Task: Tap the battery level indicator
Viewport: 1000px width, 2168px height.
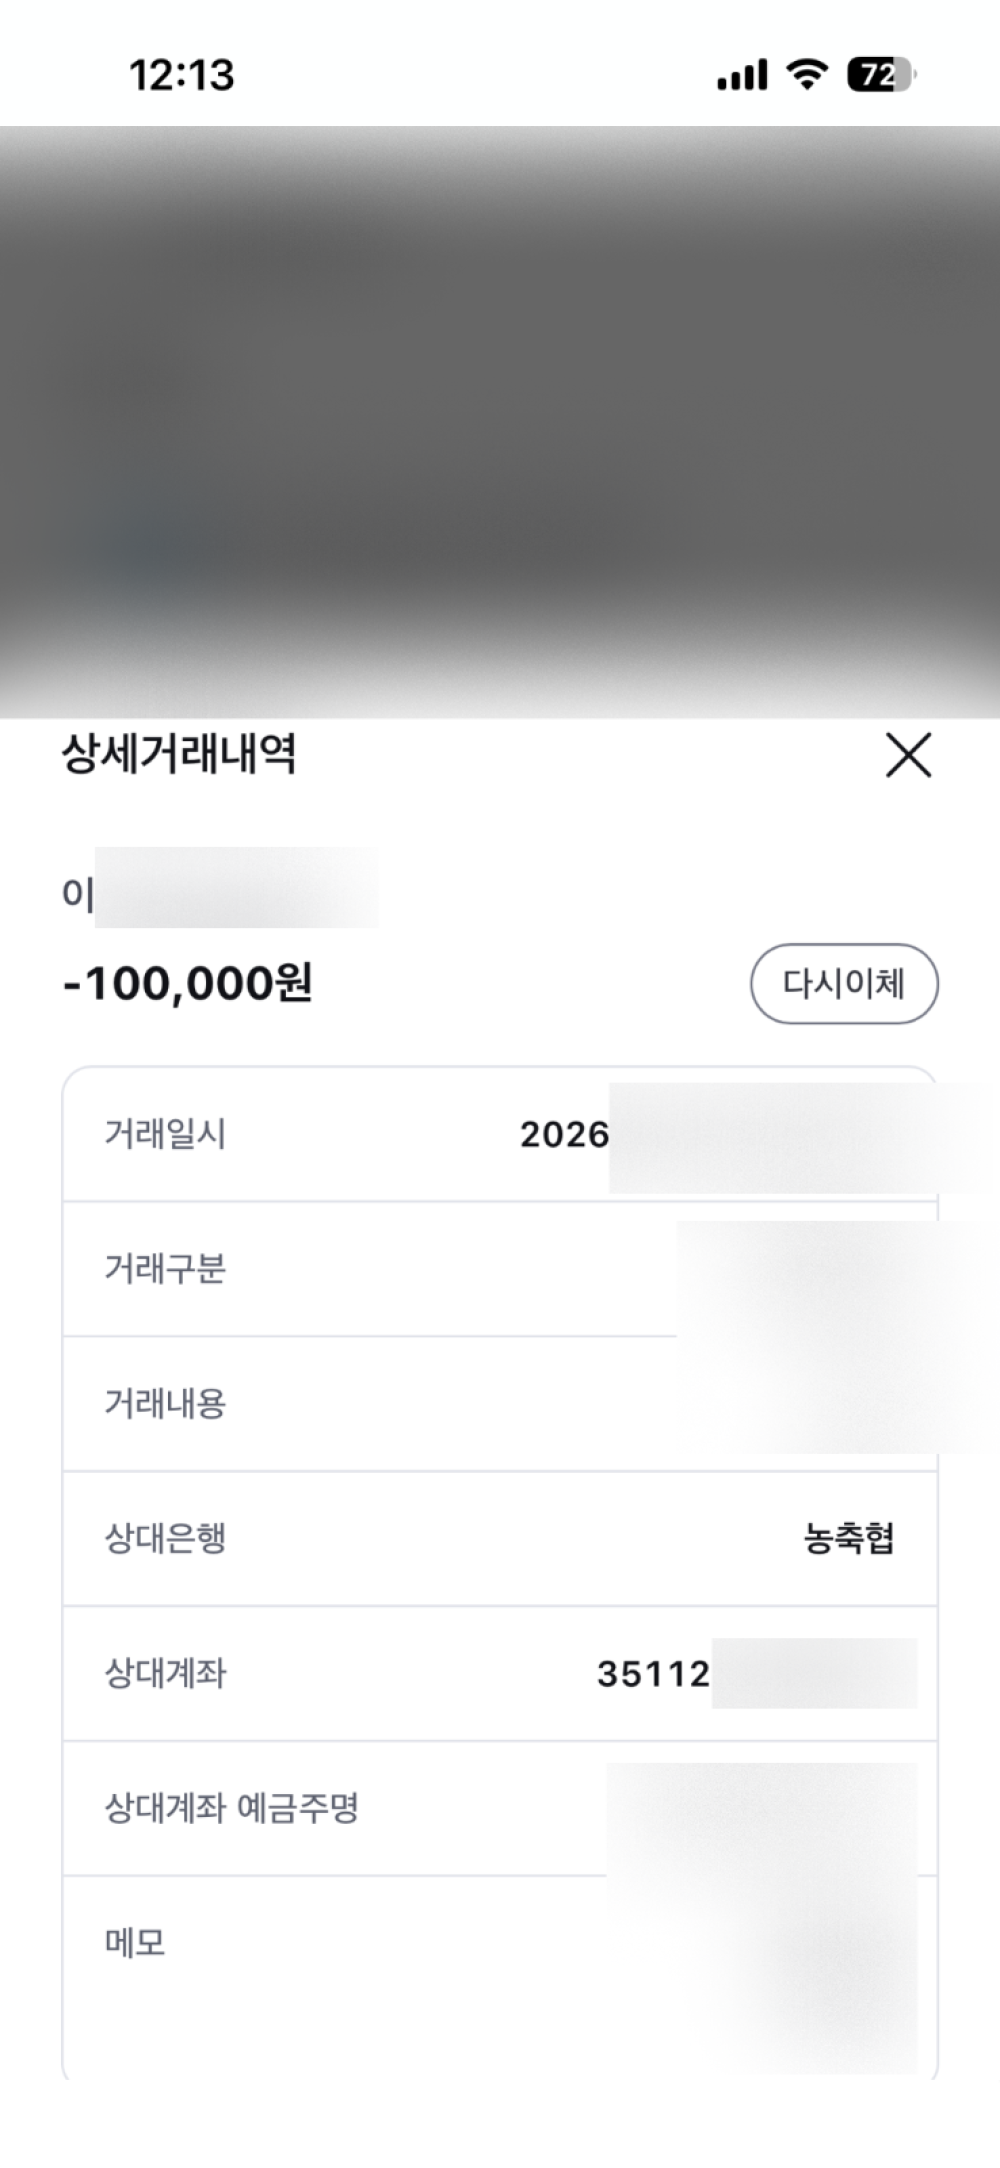Action: pos(880,75)
